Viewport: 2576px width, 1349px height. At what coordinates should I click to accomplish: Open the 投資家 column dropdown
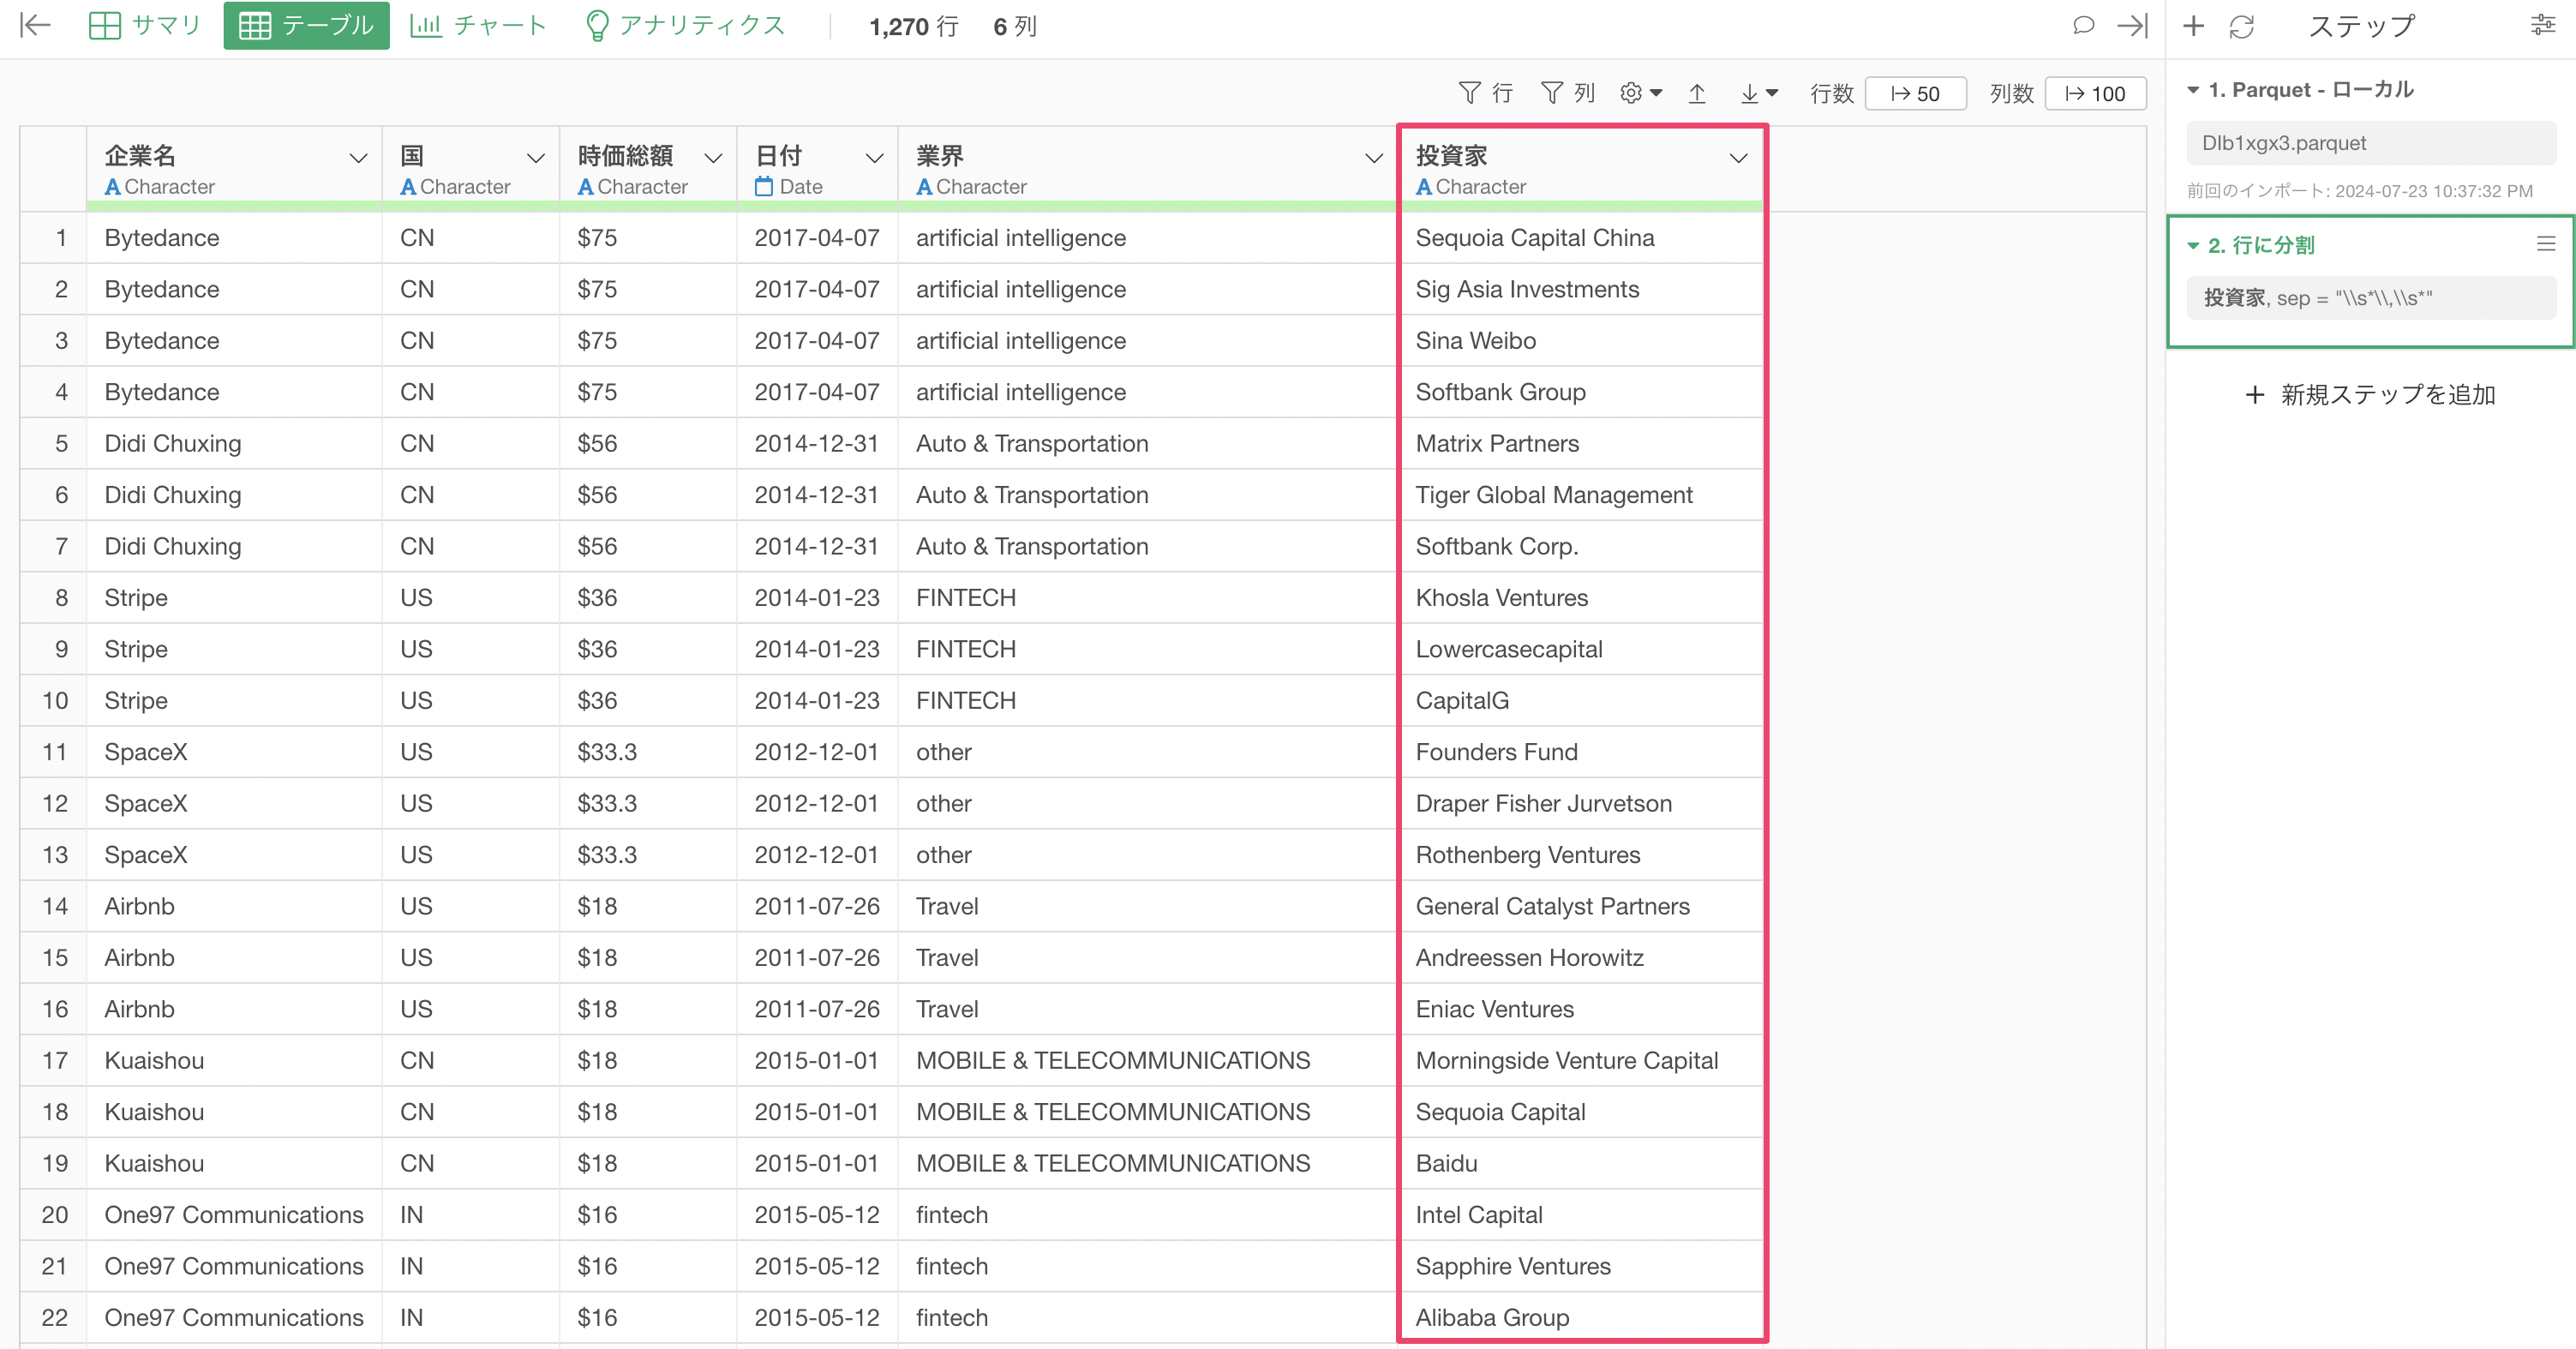coord(1739,158)
